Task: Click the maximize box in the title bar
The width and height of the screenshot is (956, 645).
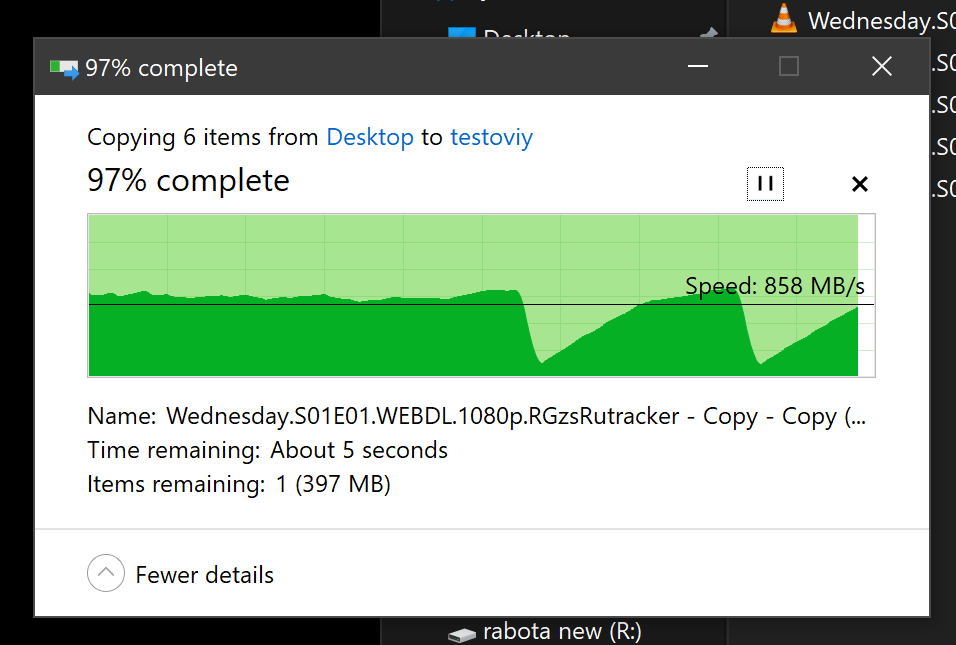Action: 789,66
